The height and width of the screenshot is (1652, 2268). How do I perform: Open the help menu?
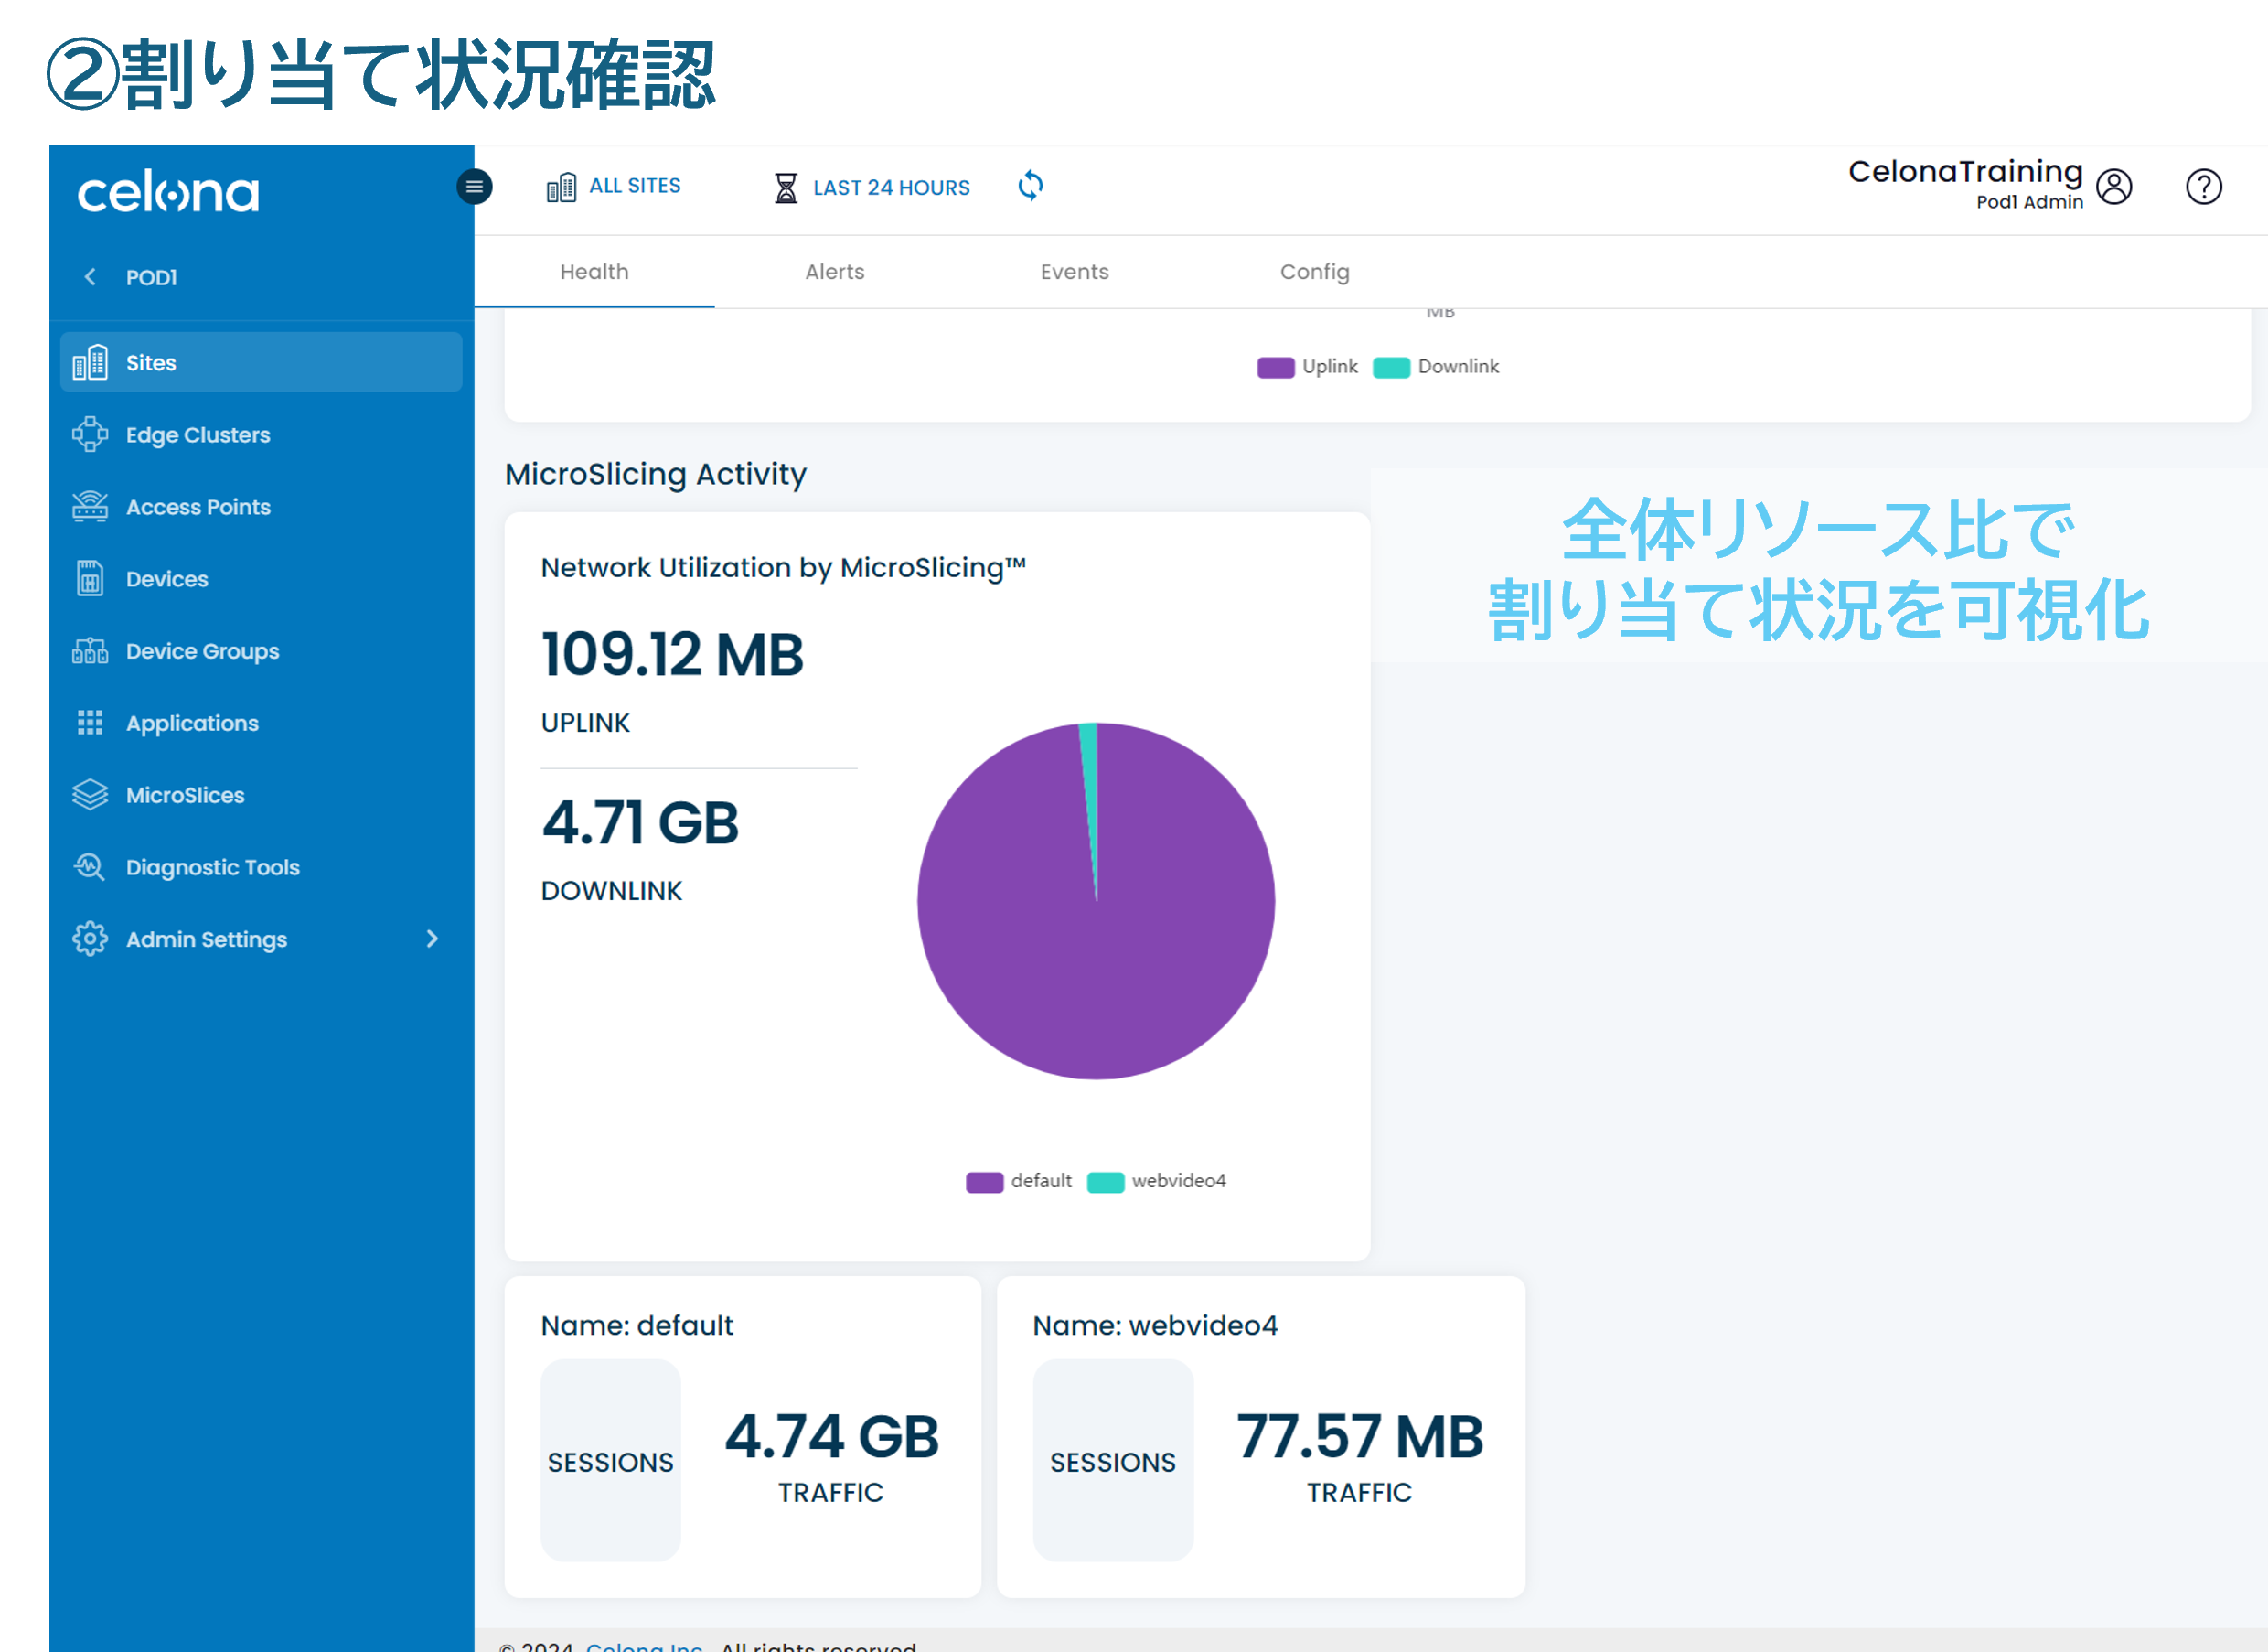pos(2203,186)
